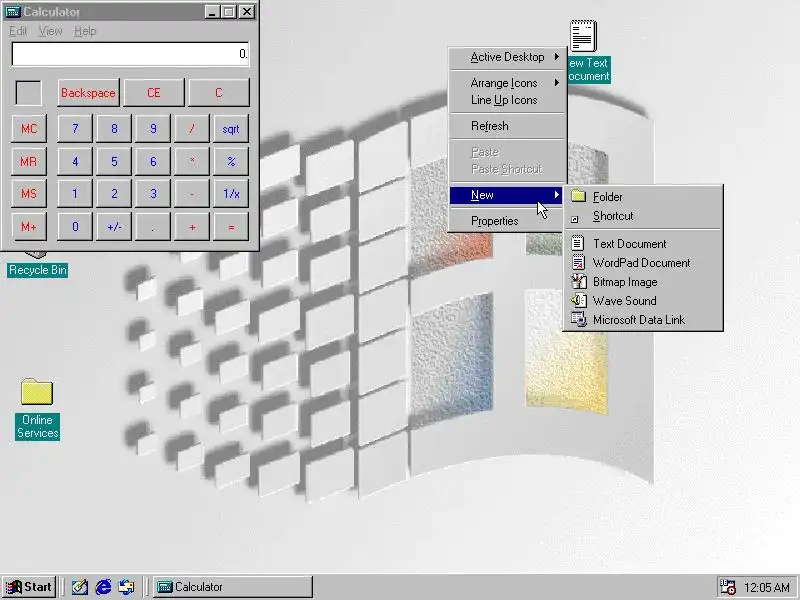This screenshot has height=600, width=800.
Task: Click the MC memory clear button
Action: [x=29, y=129]
